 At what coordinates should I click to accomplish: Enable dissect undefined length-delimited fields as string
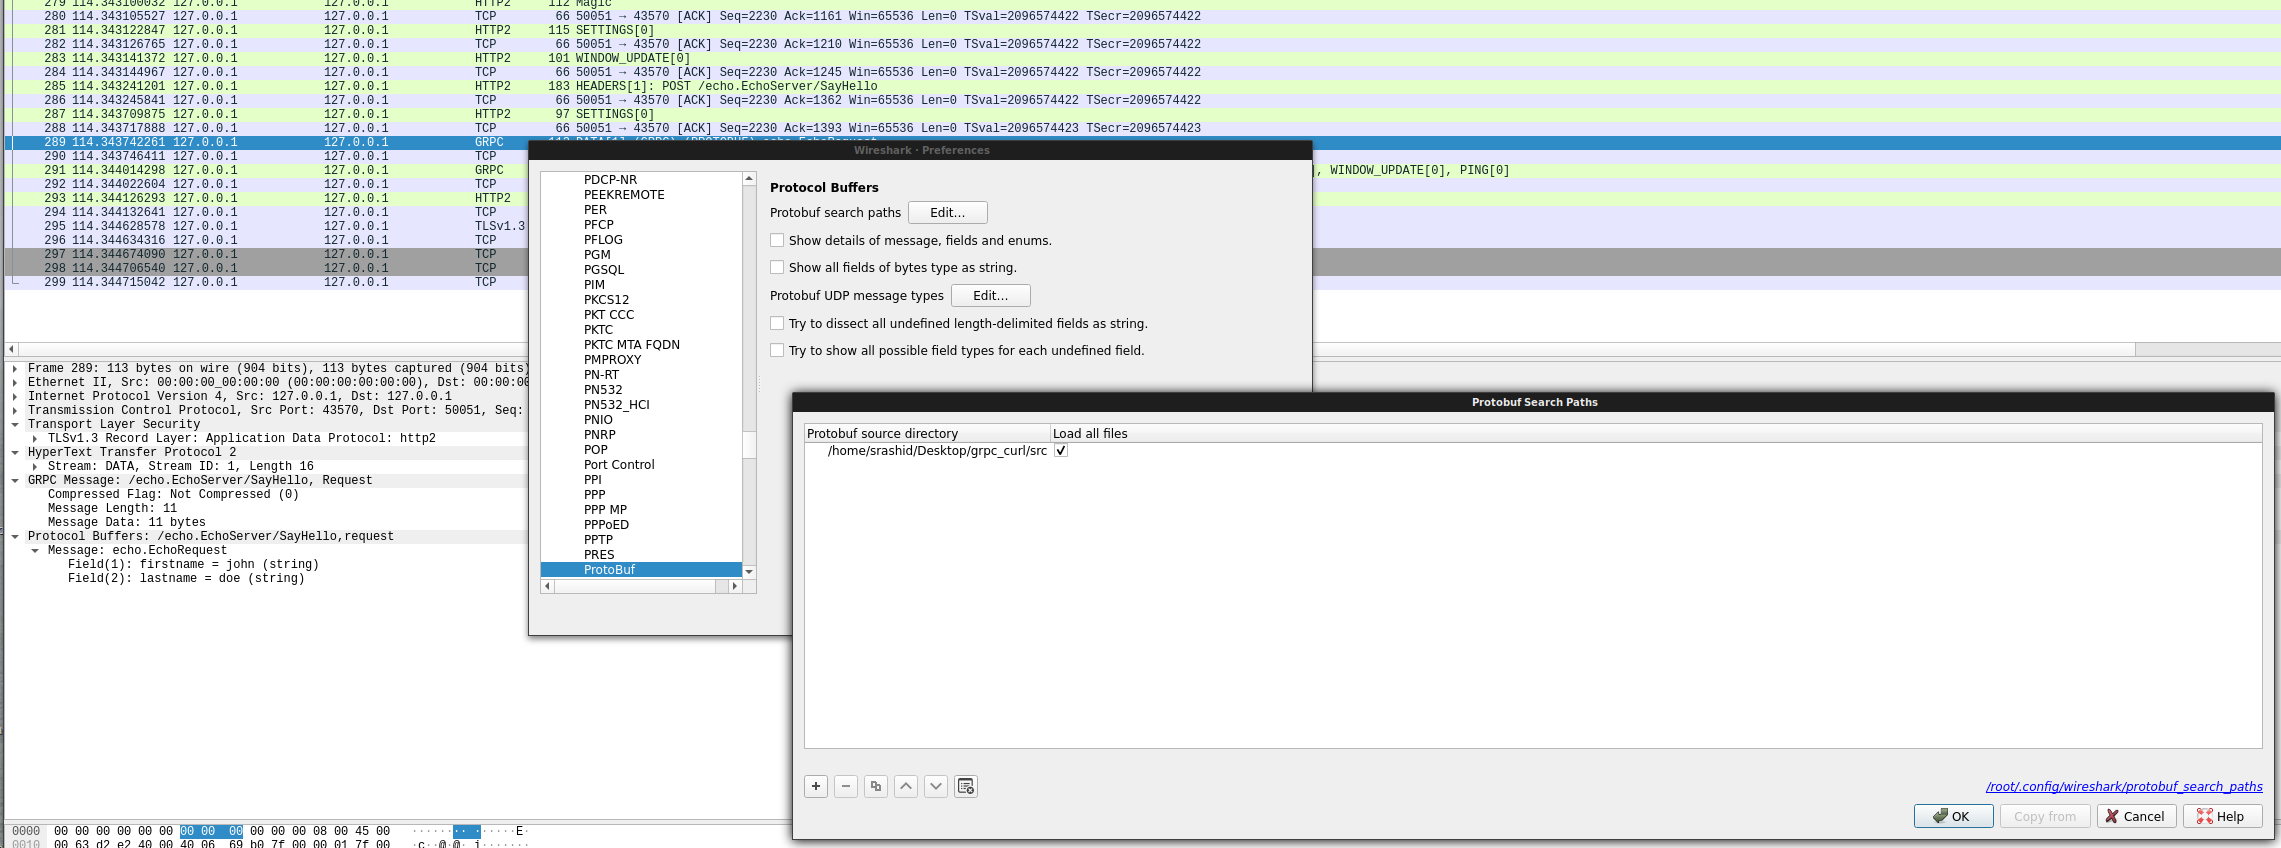pos(777,323)
